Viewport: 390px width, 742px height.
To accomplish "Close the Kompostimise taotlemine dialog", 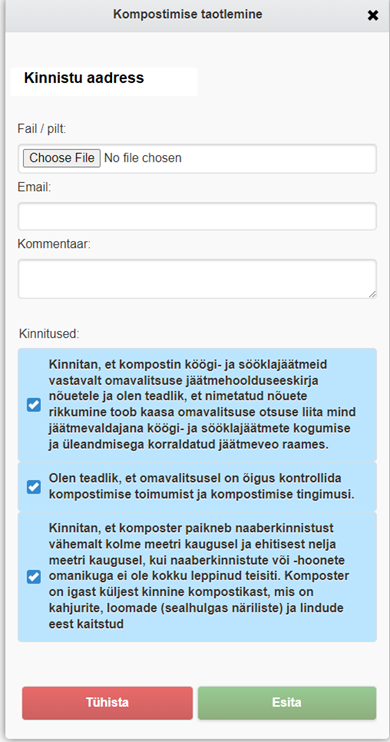I will point(373,16).
